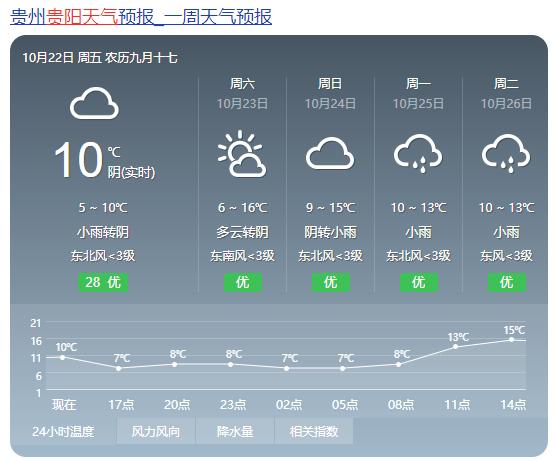Screen dimensions: 554x461
Task: Click the 23点 axis label
Action: point(233,404)
